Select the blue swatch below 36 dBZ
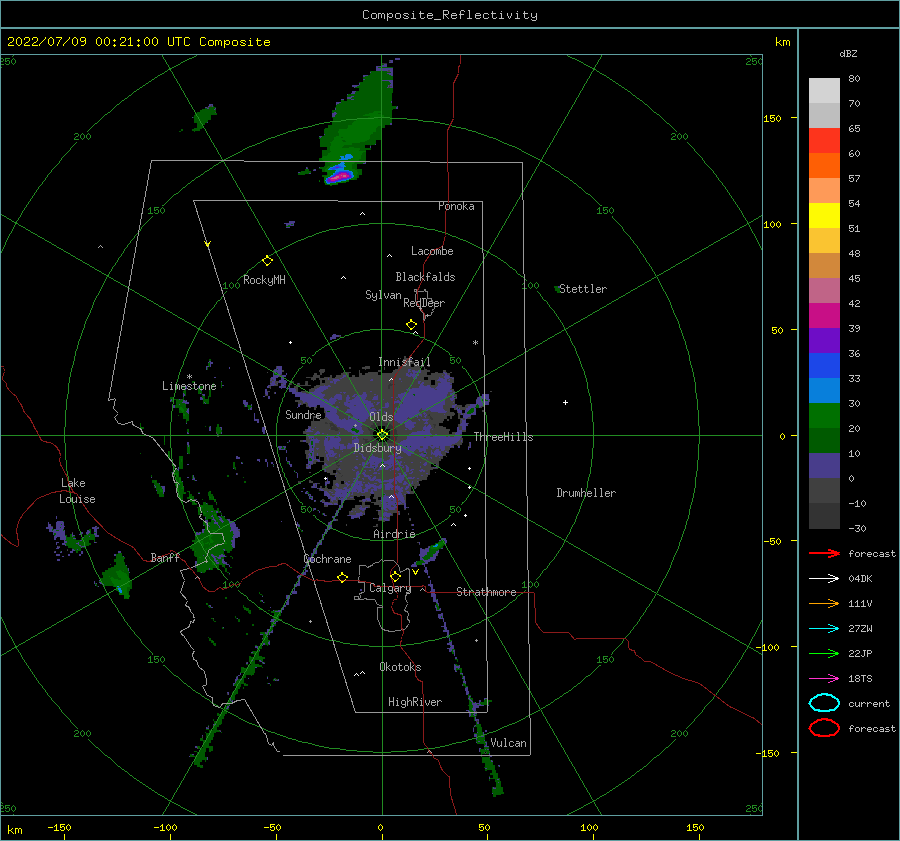Image resolution: width=900 pixels, height=841 pixels. [x=824, y=365]
